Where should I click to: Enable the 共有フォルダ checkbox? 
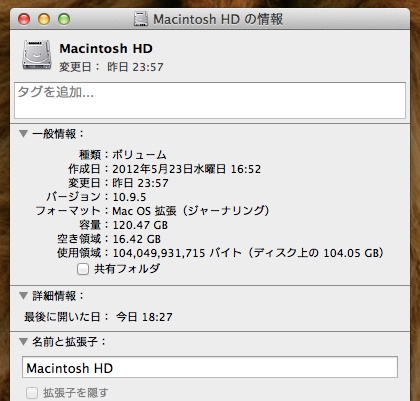[x=83, y=269]
